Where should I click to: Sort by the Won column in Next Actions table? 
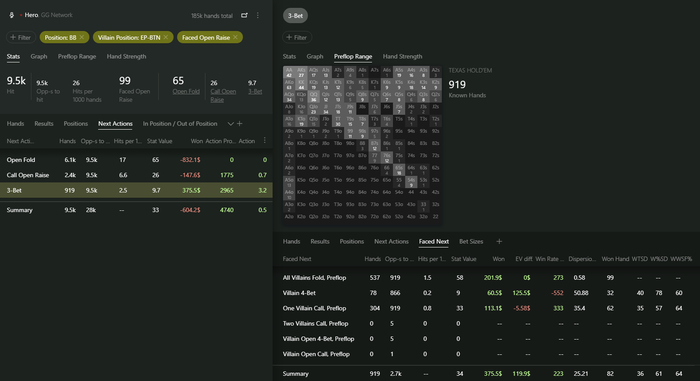click(197, 141)
